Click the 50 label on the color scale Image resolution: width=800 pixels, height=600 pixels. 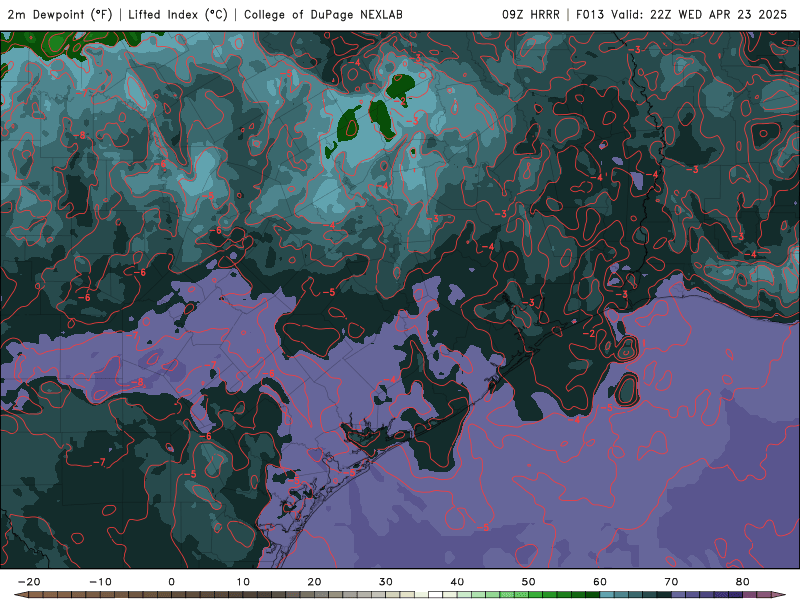pos(529,582)
